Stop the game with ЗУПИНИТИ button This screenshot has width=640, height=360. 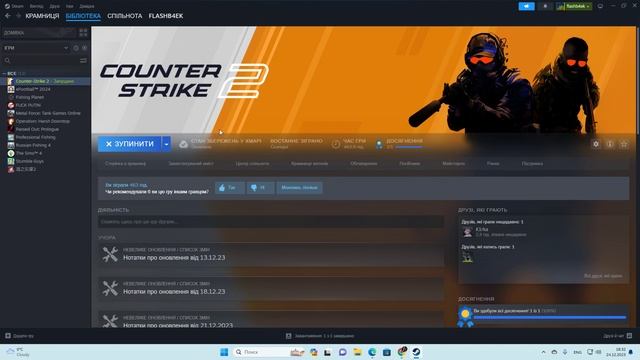(130, 144)
